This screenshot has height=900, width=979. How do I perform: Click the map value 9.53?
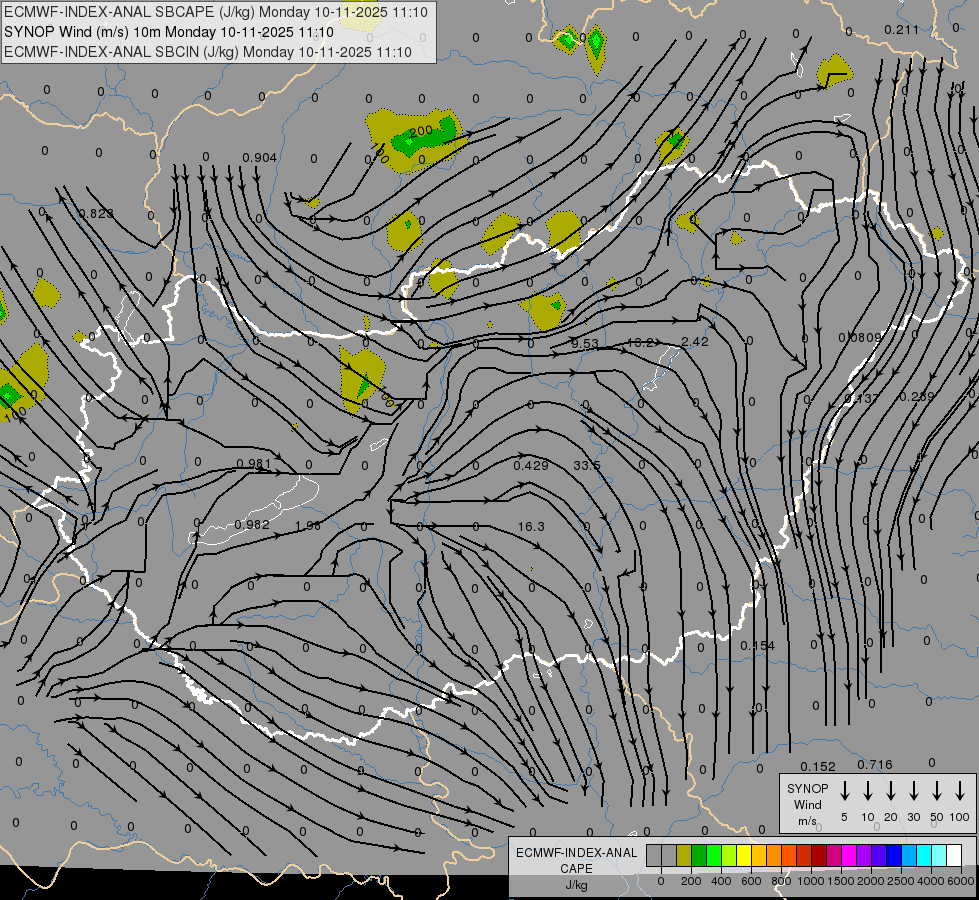(584, 343)
